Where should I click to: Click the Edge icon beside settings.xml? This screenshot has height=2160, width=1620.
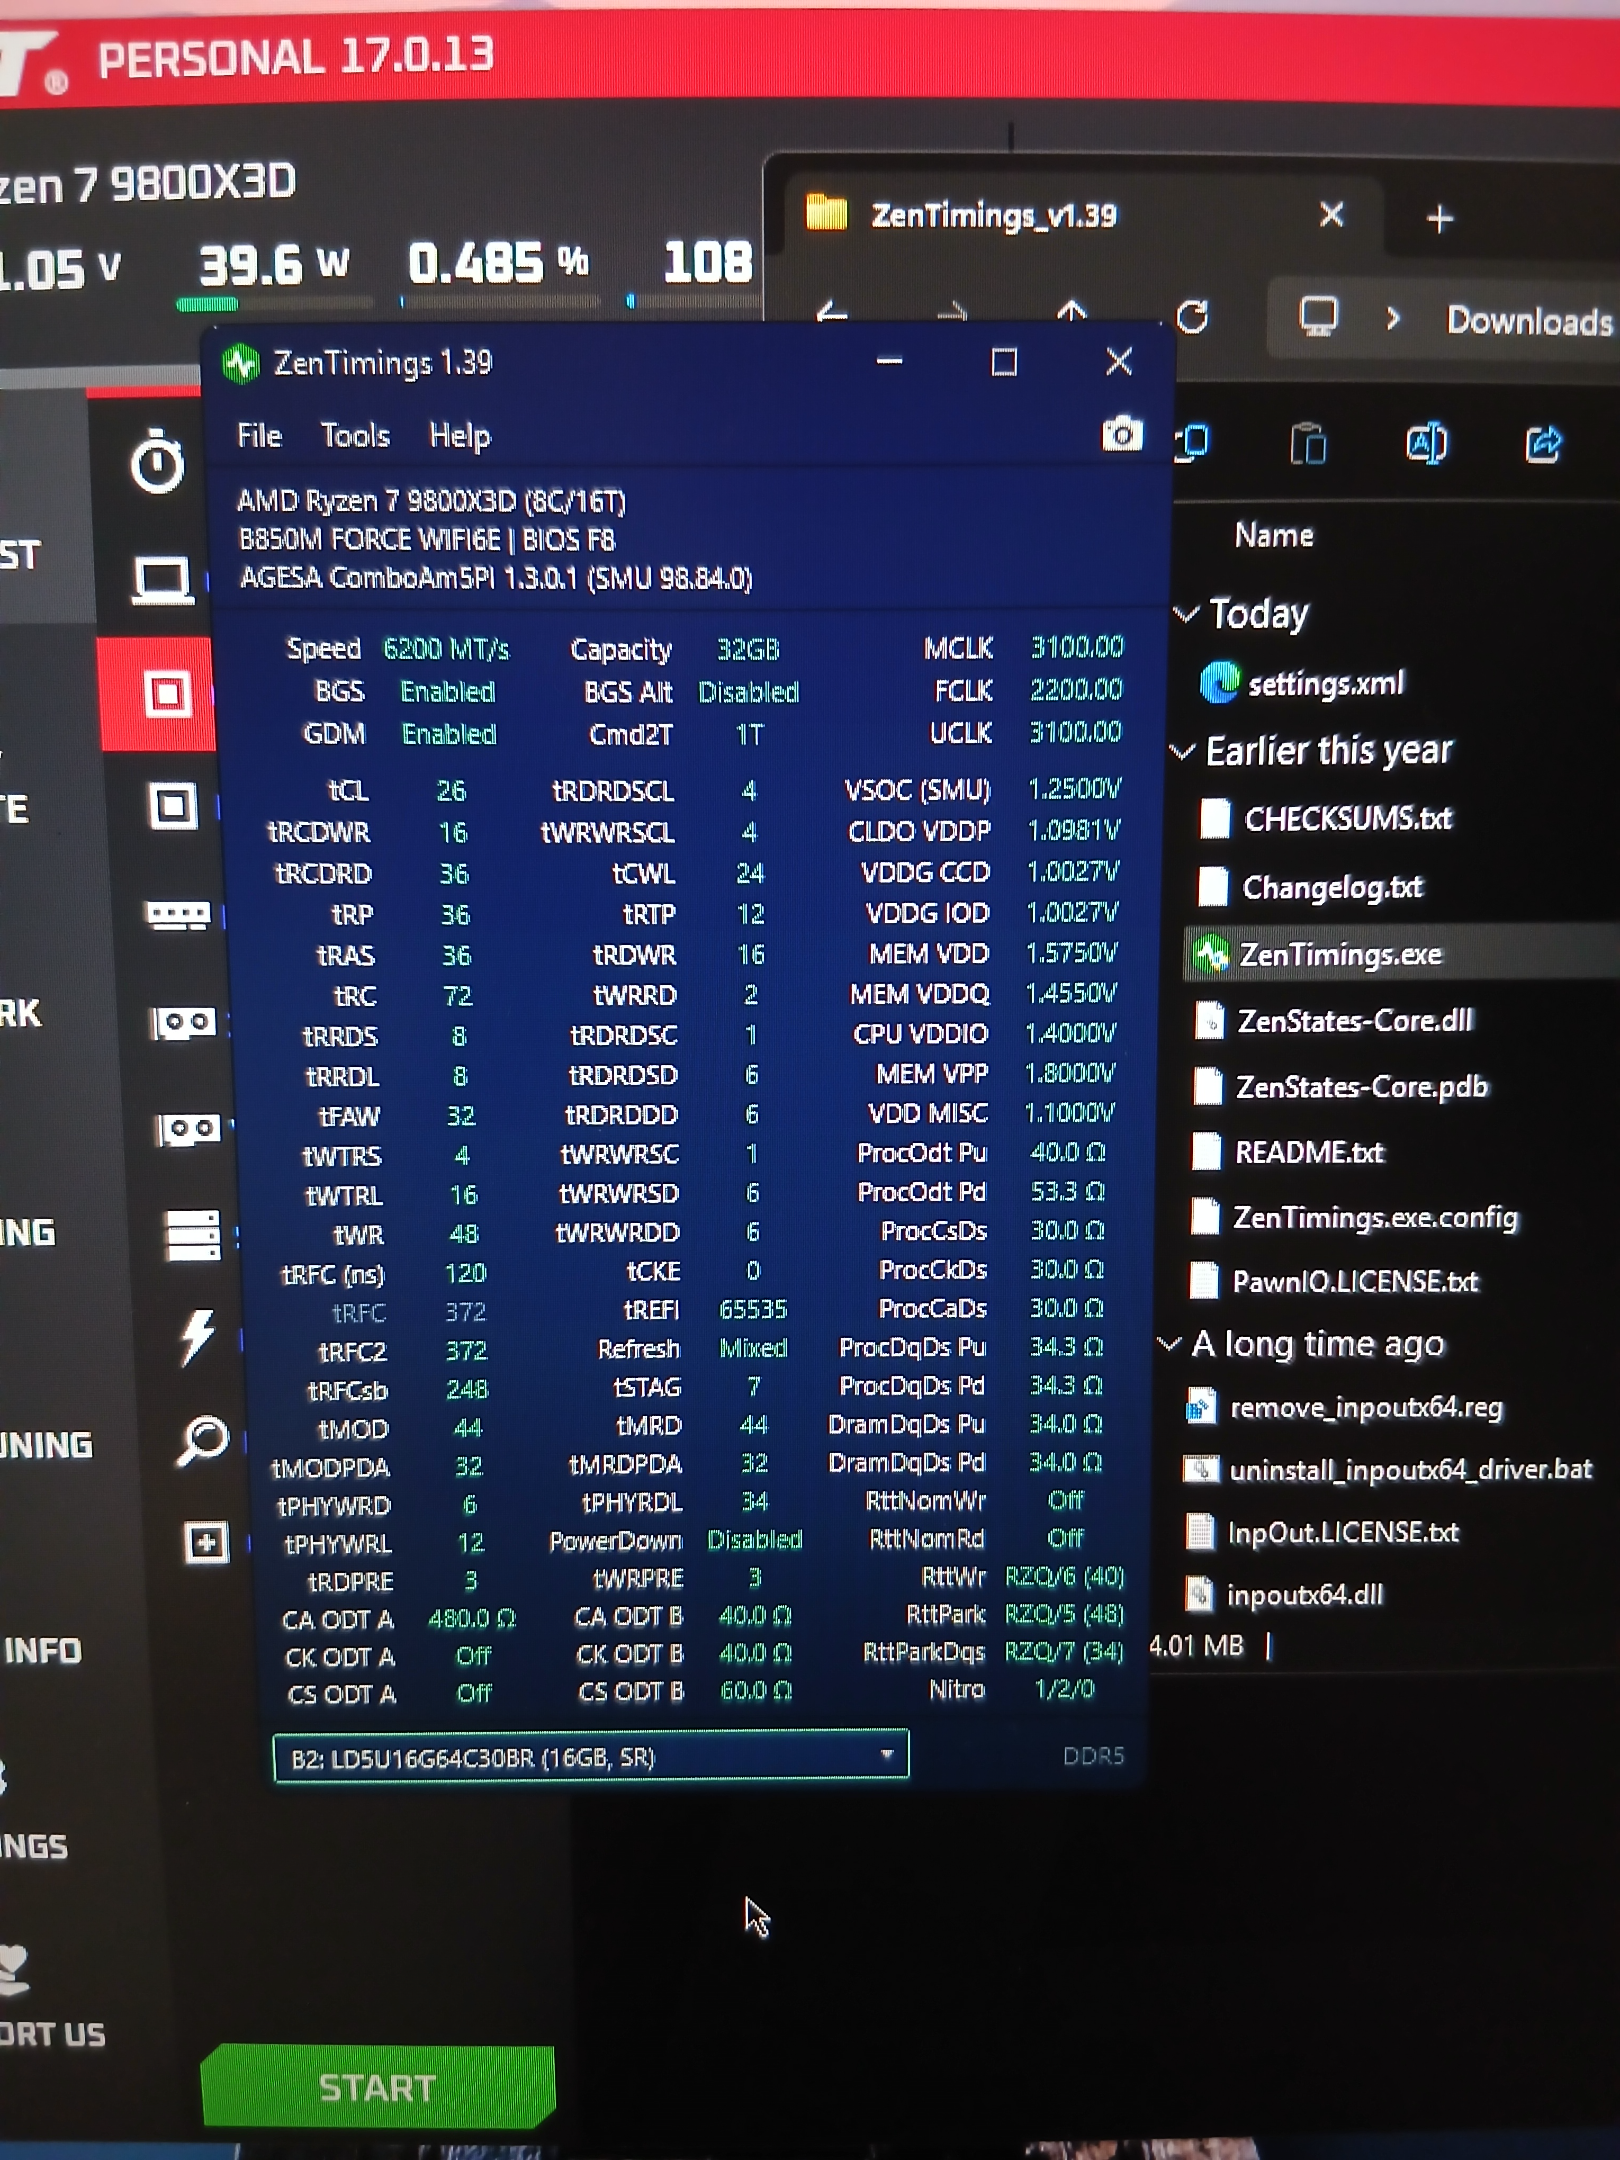pos(1219,682)
